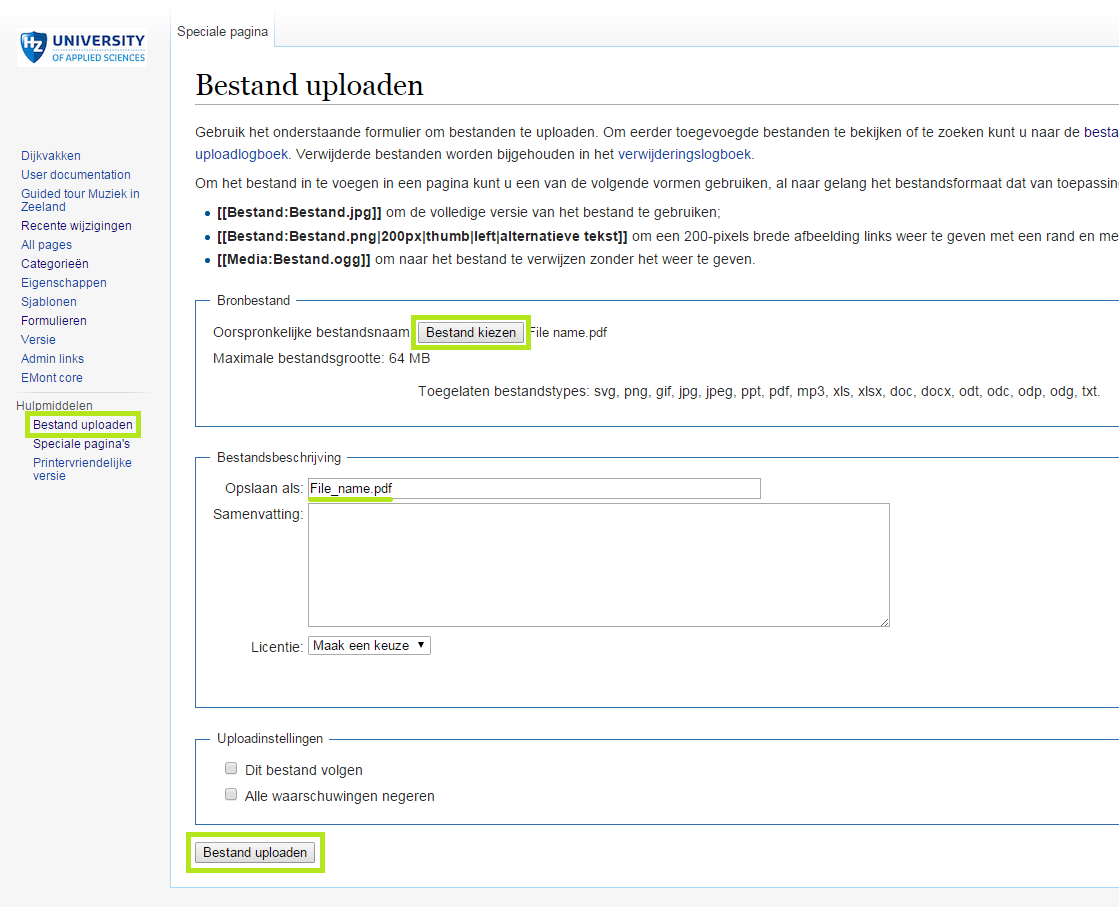The image size is (1119, 907).
Task: Click inside the Samenvatting text area
Action: [598, 565]
